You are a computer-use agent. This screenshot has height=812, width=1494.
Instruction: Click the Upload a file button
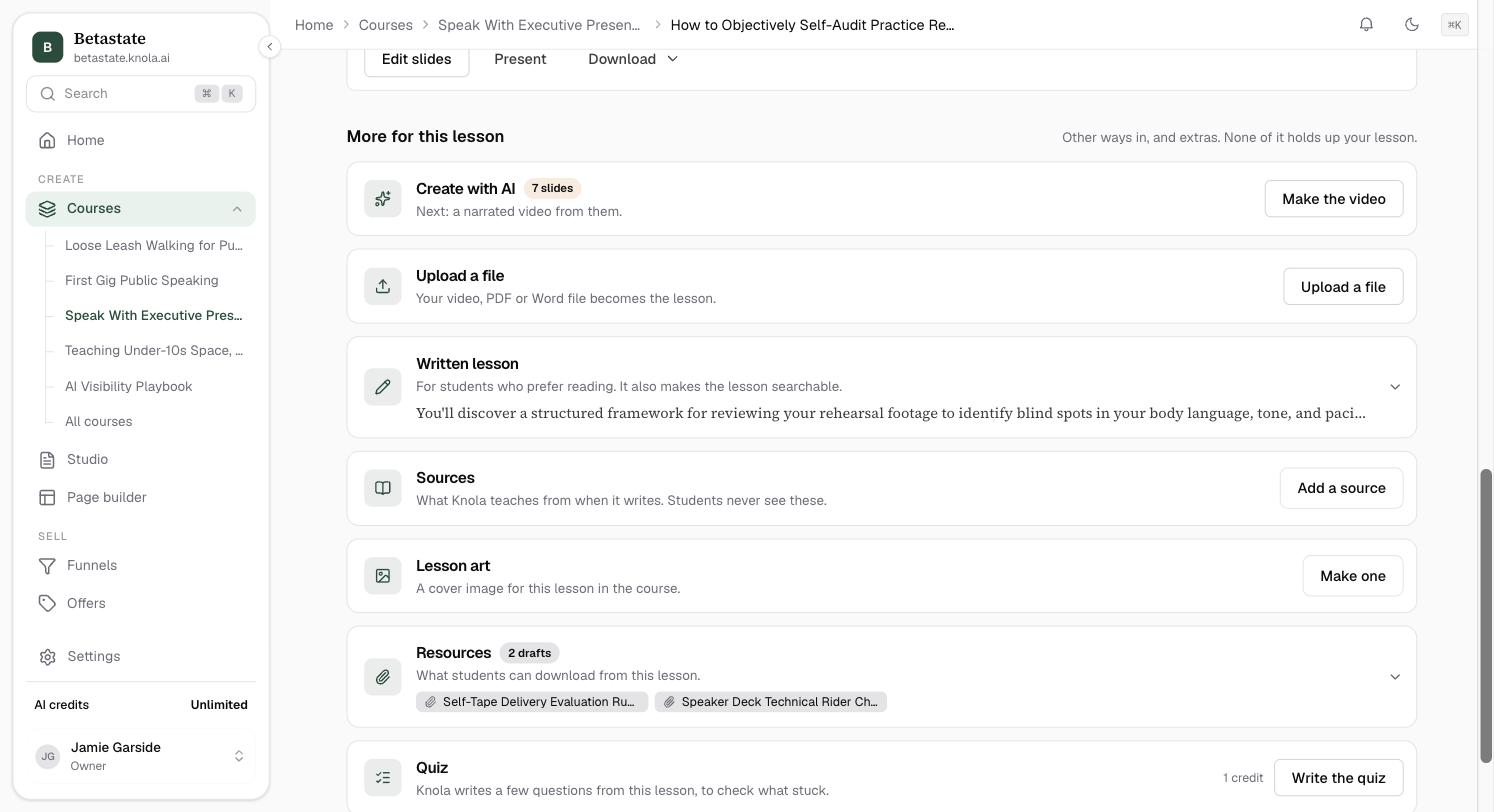point(1343,287)
